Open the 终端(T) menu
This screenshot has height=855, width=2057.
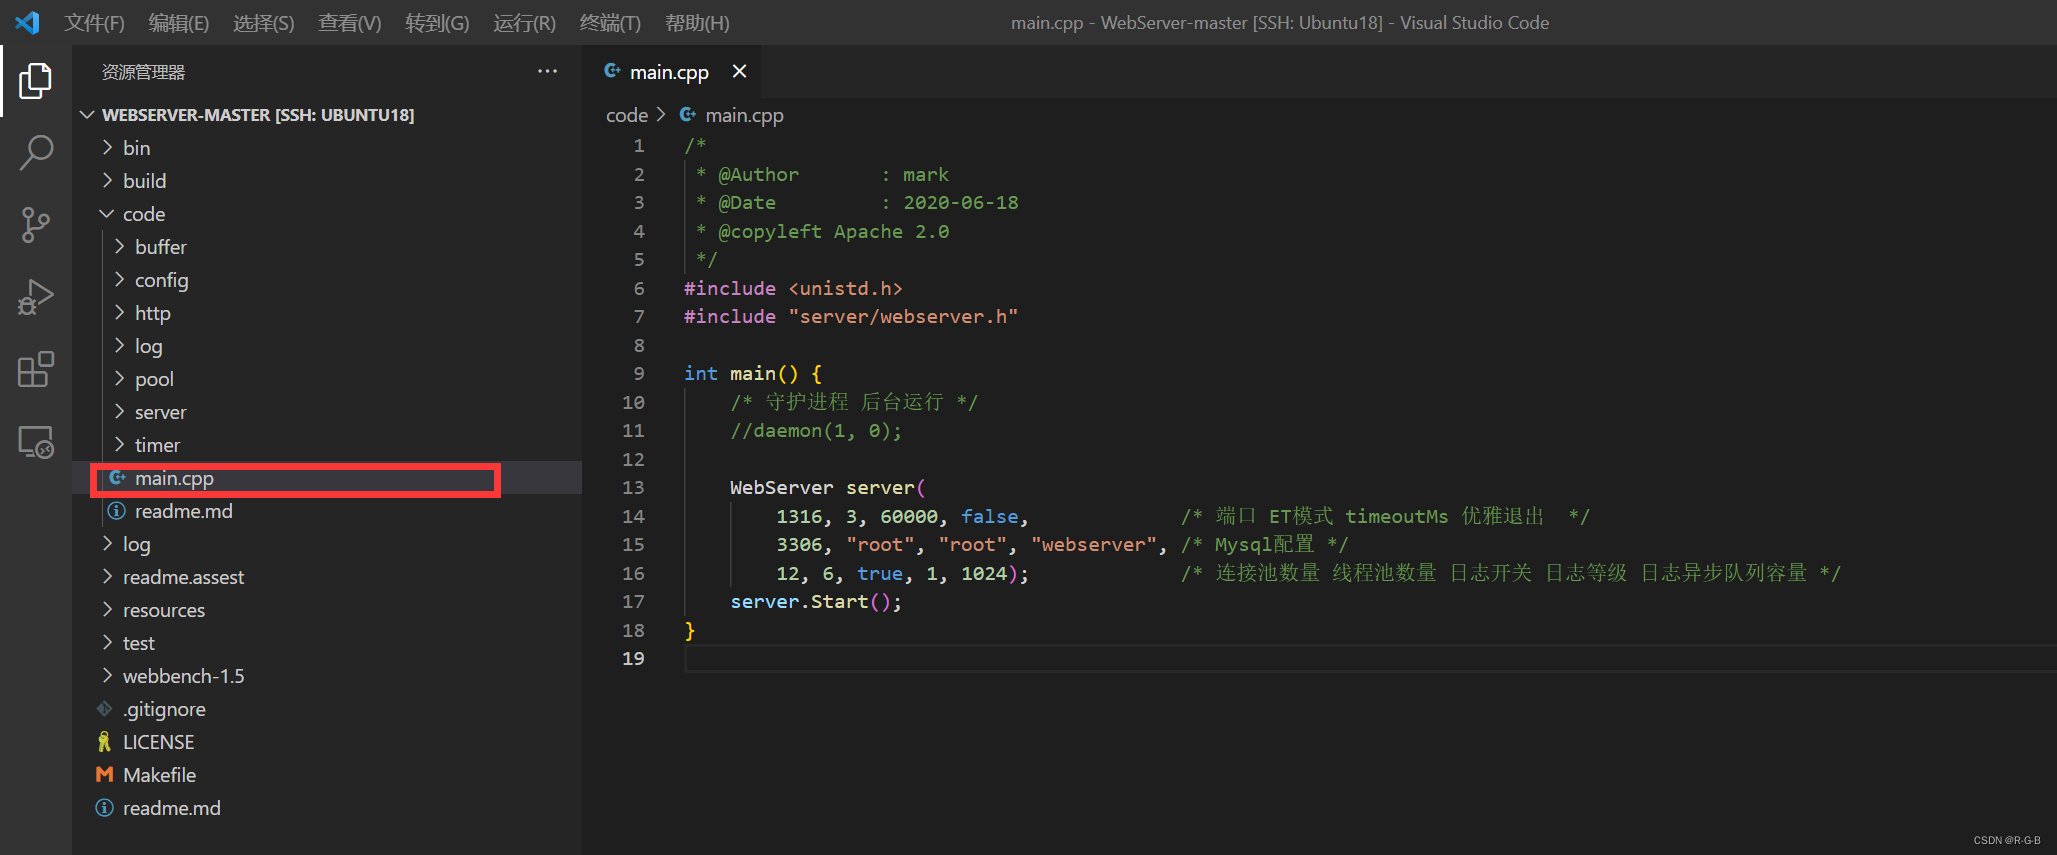610,22
